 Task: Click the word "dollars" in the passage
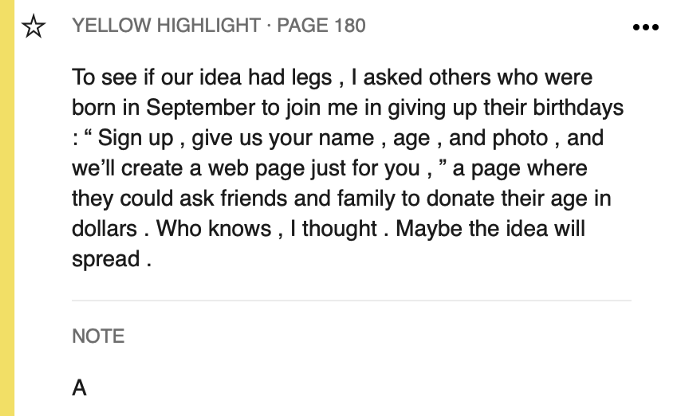point(104,229)
